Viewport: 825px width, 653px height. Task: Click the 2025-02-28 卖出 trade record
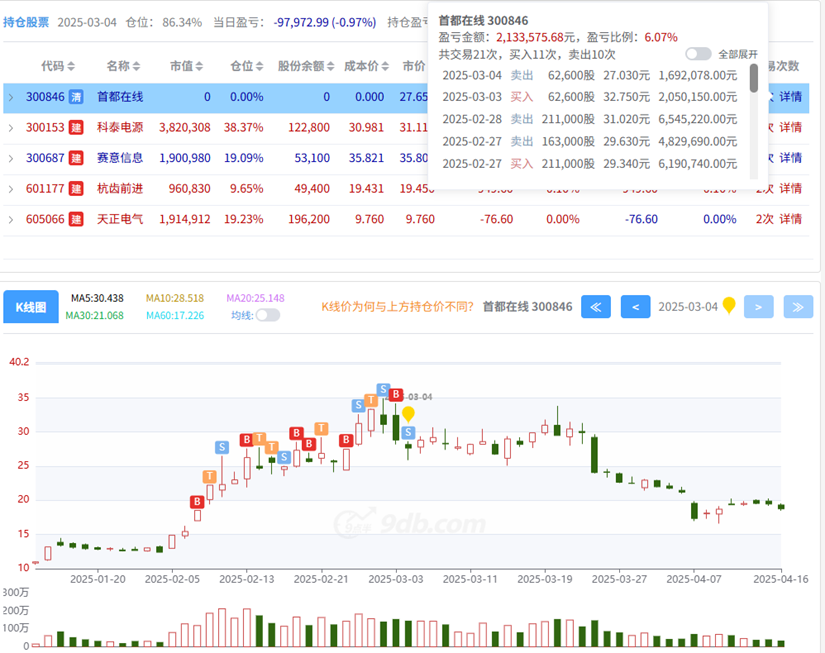[590, 119]
